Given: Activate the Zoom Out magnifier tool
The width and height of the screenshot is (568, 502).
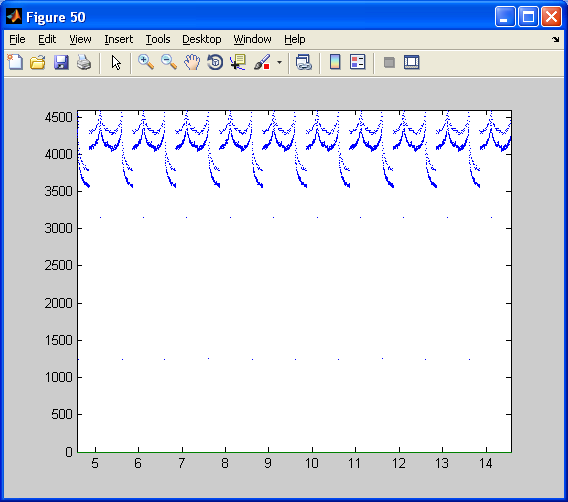Looking at the screenshot, I should click(x=169, y=62).
